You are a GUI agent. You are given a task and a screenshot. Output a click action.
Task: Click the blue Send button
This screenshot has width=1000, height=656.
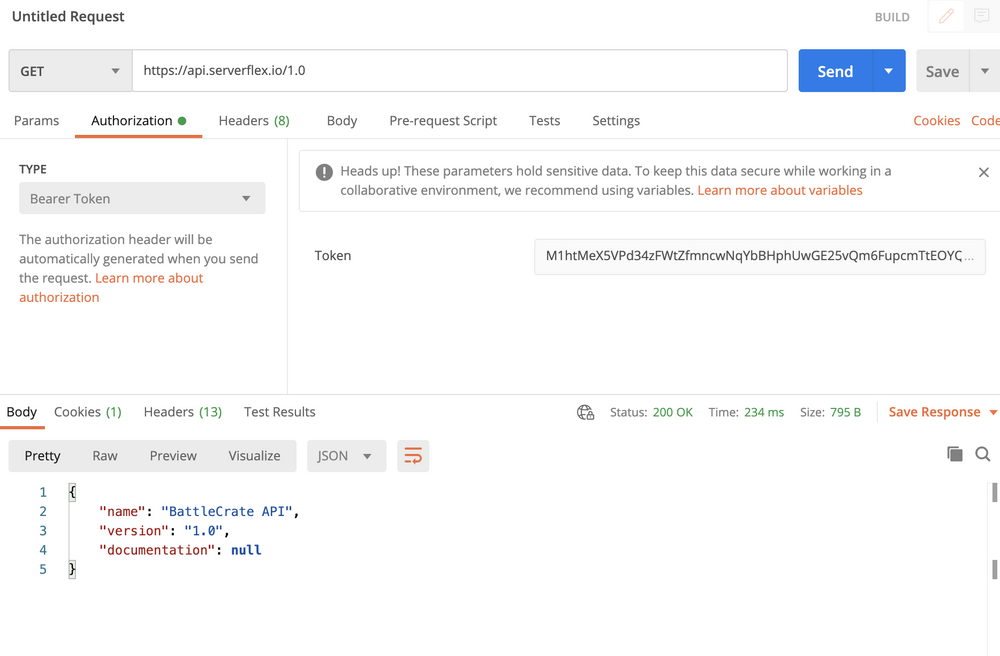[x=835, y=71]
